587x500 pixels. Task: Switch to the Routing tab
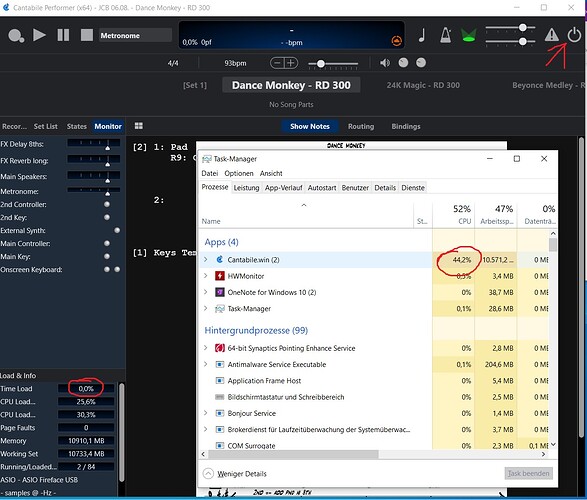click(x=361, y=126)
